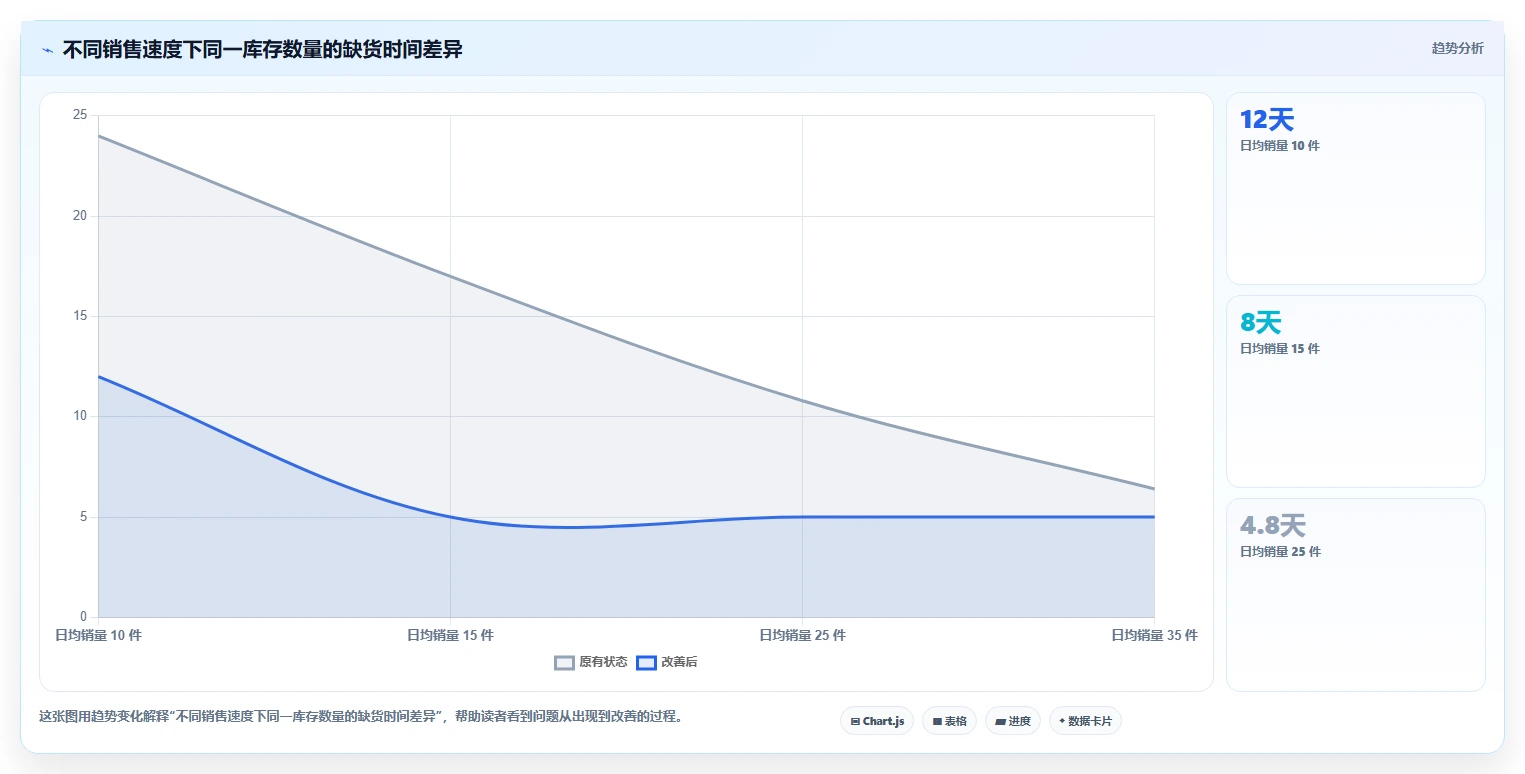Select the 4.8天 data card value
1525x774 pixels.
pos(1273,526)
